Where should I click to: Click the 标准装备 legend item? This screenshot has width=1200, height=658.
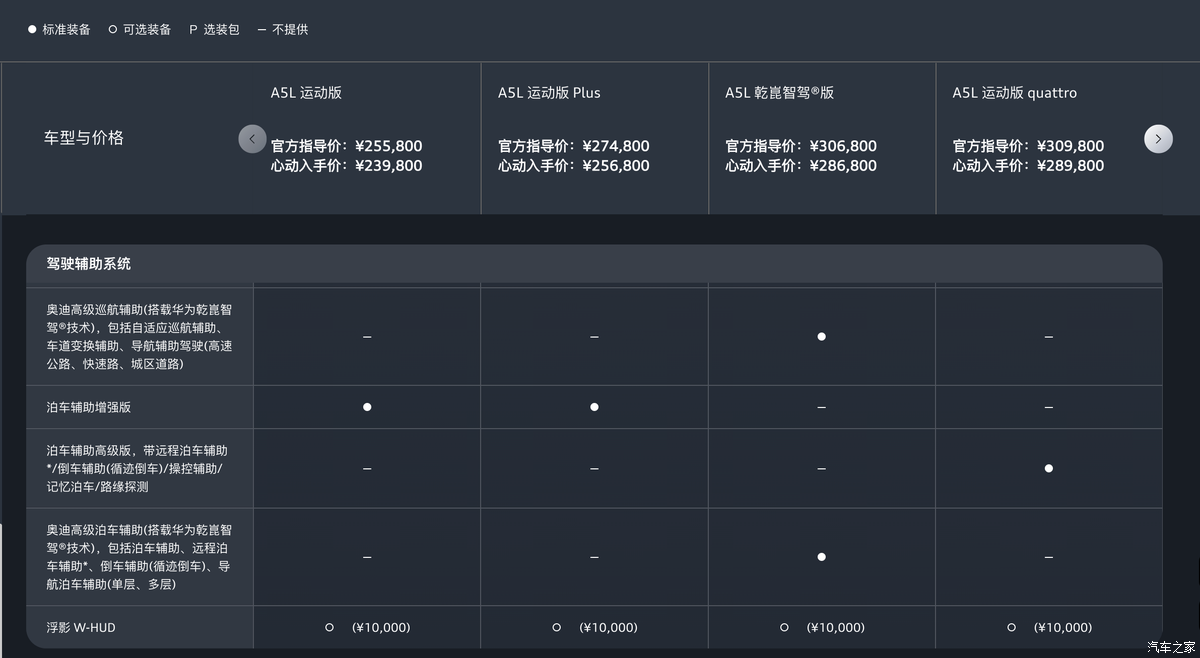click(x=59, y=30)
